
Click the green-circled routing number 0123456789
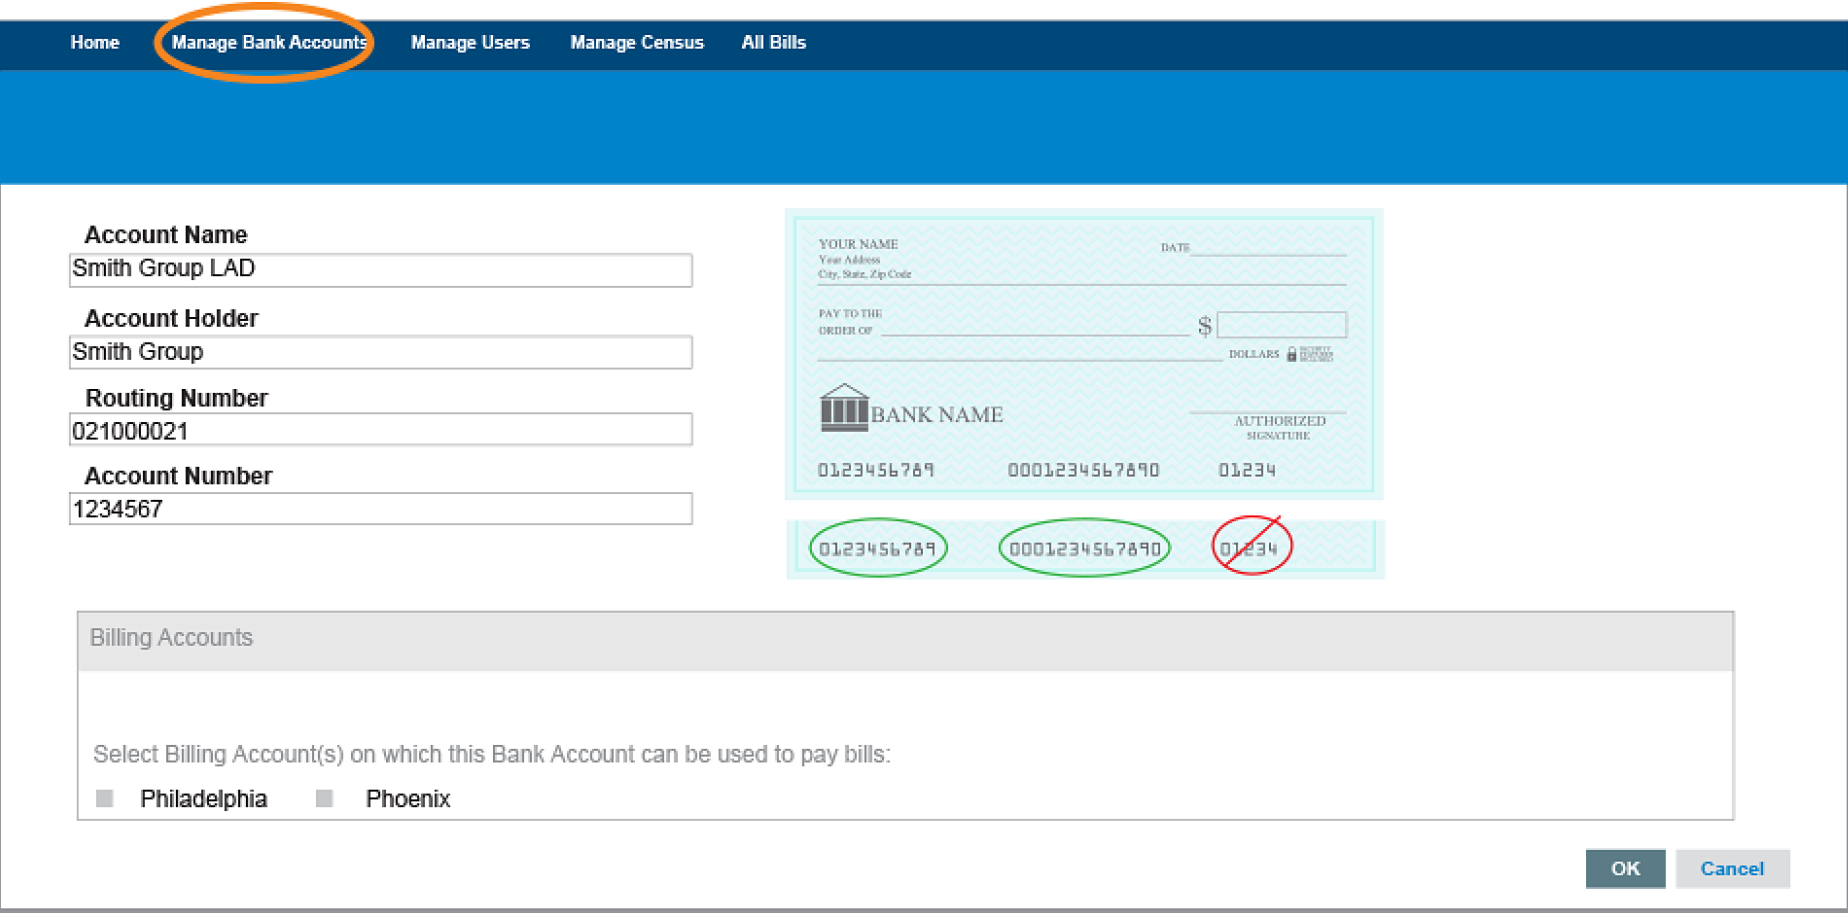(x=877, y=548)
